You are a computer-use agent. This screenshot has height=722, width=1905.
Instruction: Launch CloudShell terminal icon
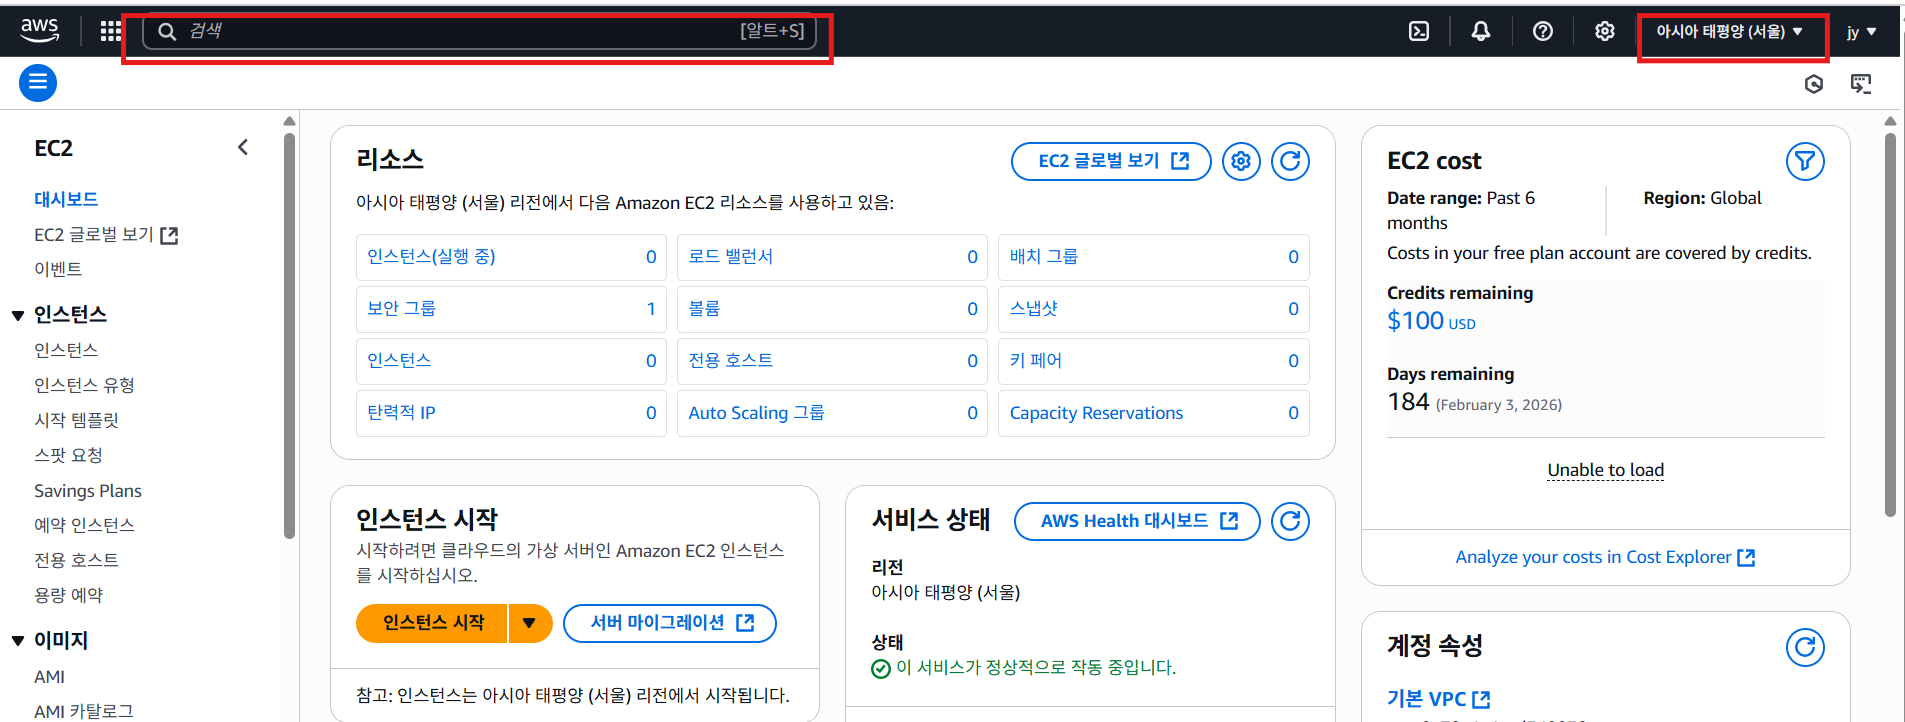point(1419,31)
